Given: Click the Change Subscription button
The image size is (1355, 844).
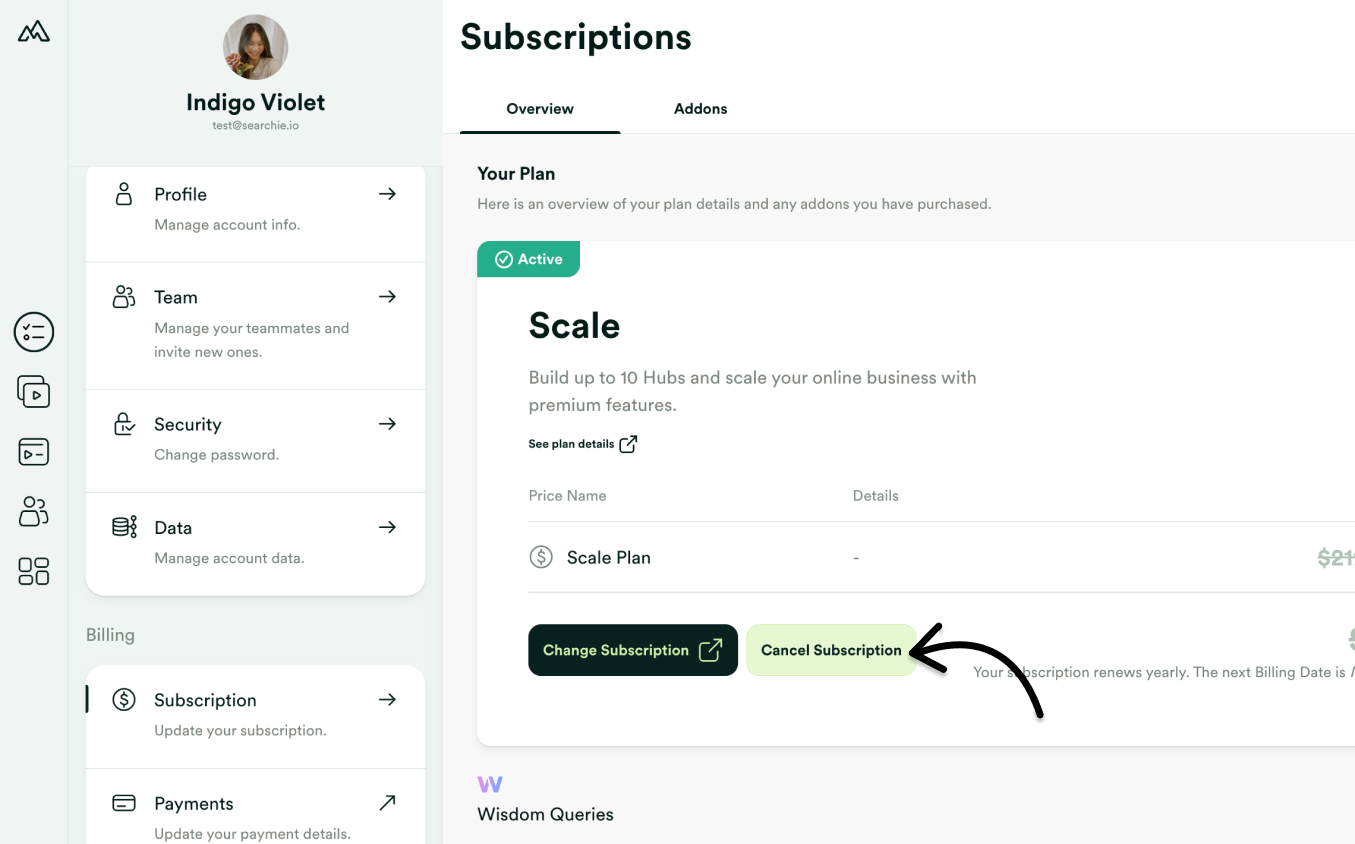Looking at the screenshot, I should (632, 649).
